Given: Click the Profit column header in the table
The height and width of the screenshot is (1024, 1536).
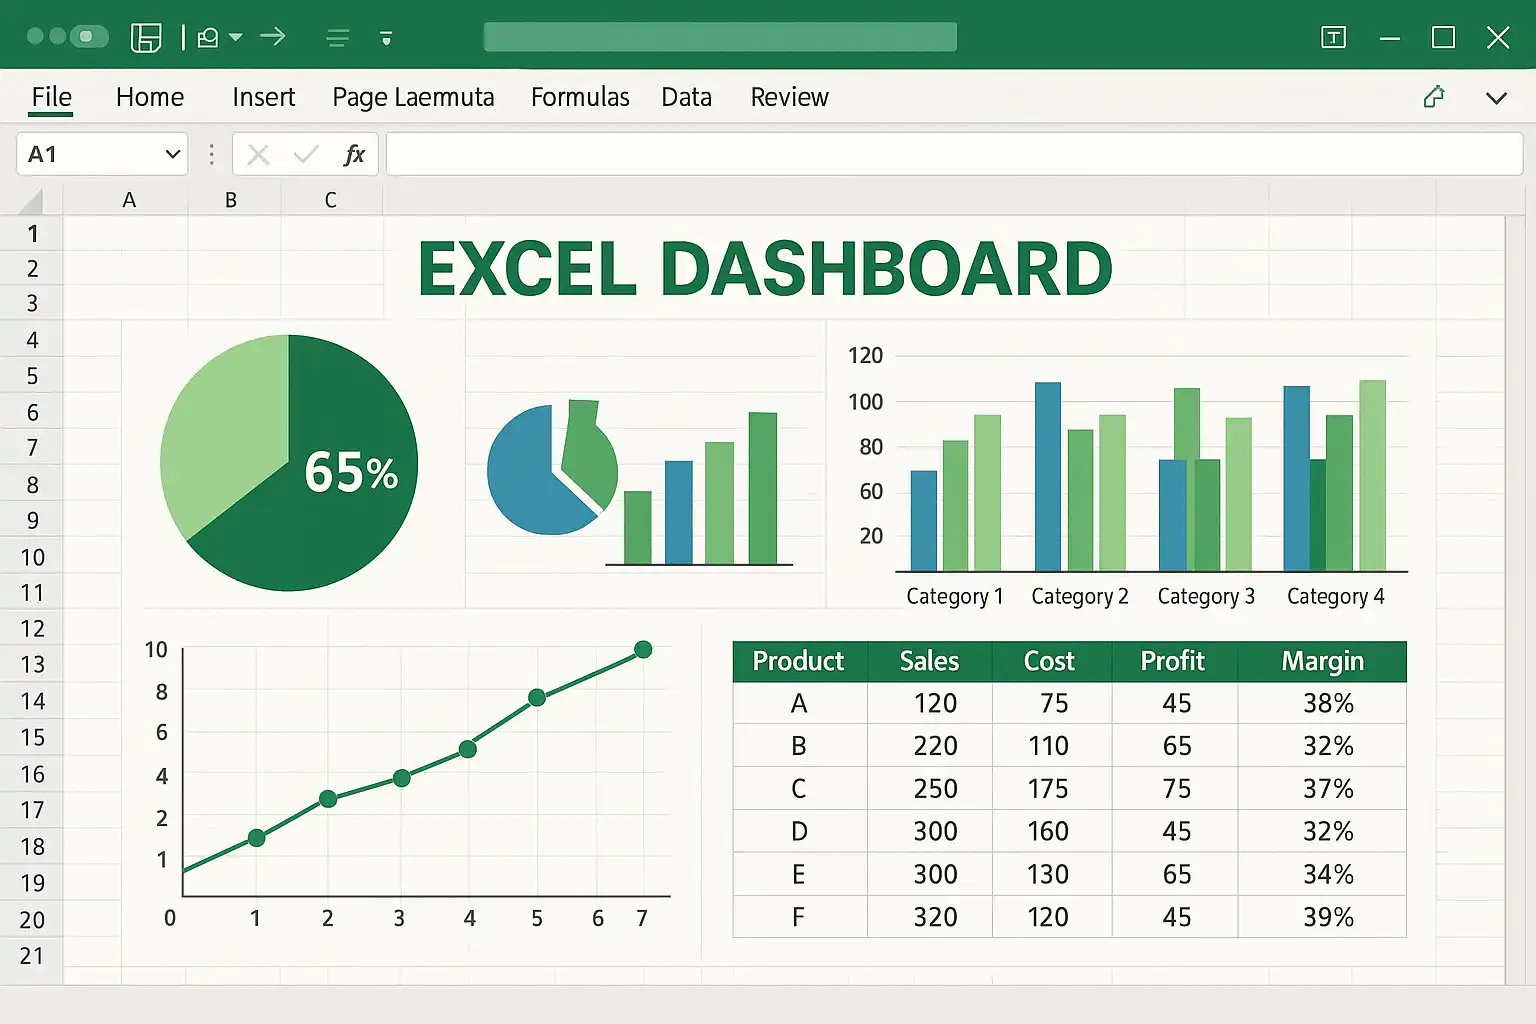Looking at the screenshot, I should [1174, 661].
